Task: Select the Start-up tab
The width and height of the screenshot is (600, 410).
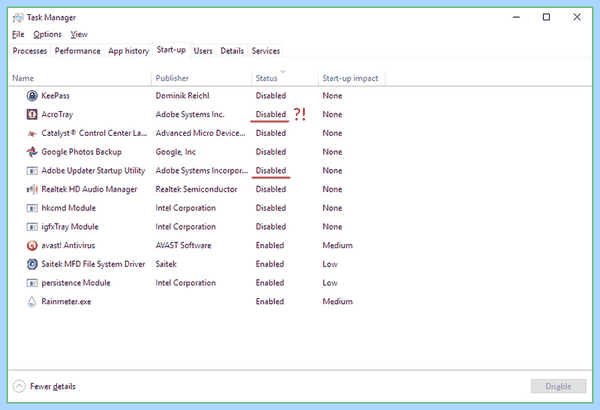Action: pyautogui.click(x=171, y=50)
